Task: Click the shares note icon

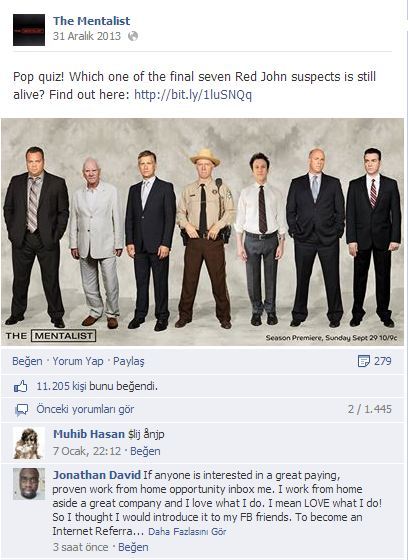Action: pyautogui.click(x=364, y=361)
